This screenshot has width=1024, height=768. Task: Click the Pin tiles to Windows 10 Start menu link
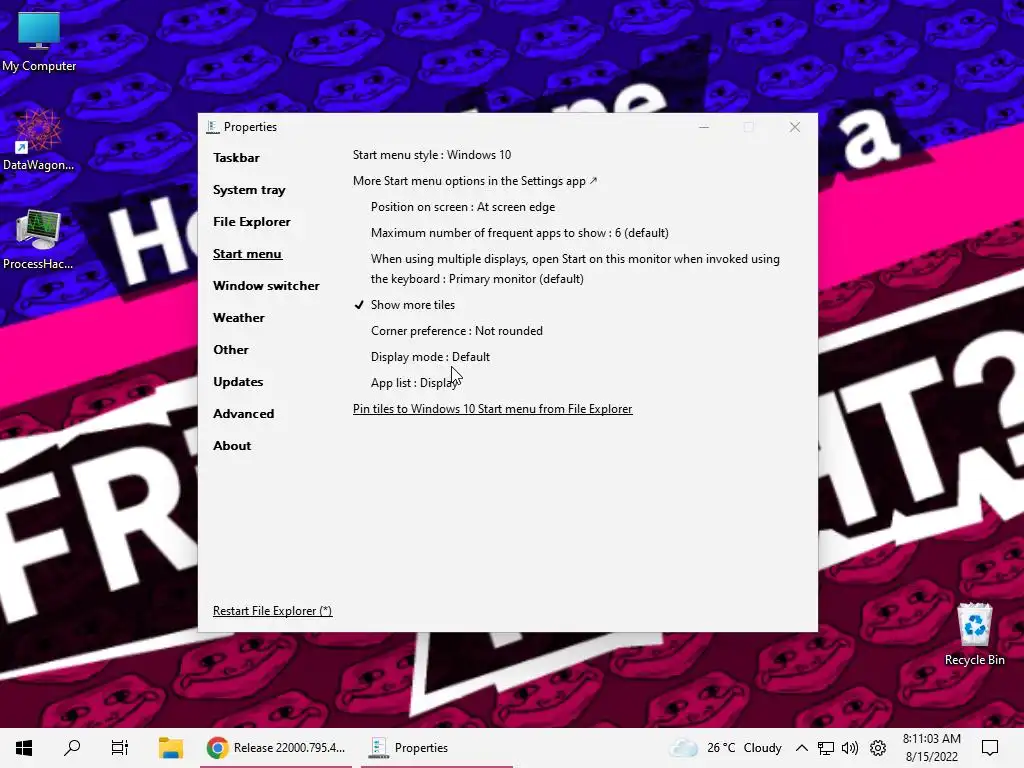pyautogui.click(x=492, y=409)
